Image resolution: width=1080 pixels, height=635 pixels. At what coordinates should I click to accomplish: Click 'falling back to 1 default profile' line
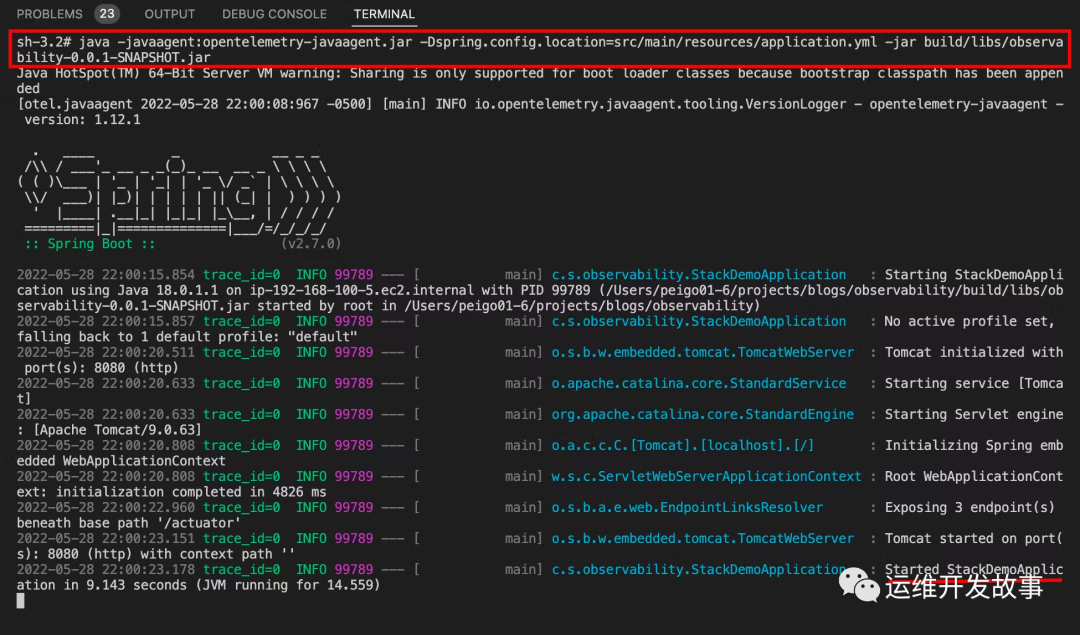coord(187,337)
